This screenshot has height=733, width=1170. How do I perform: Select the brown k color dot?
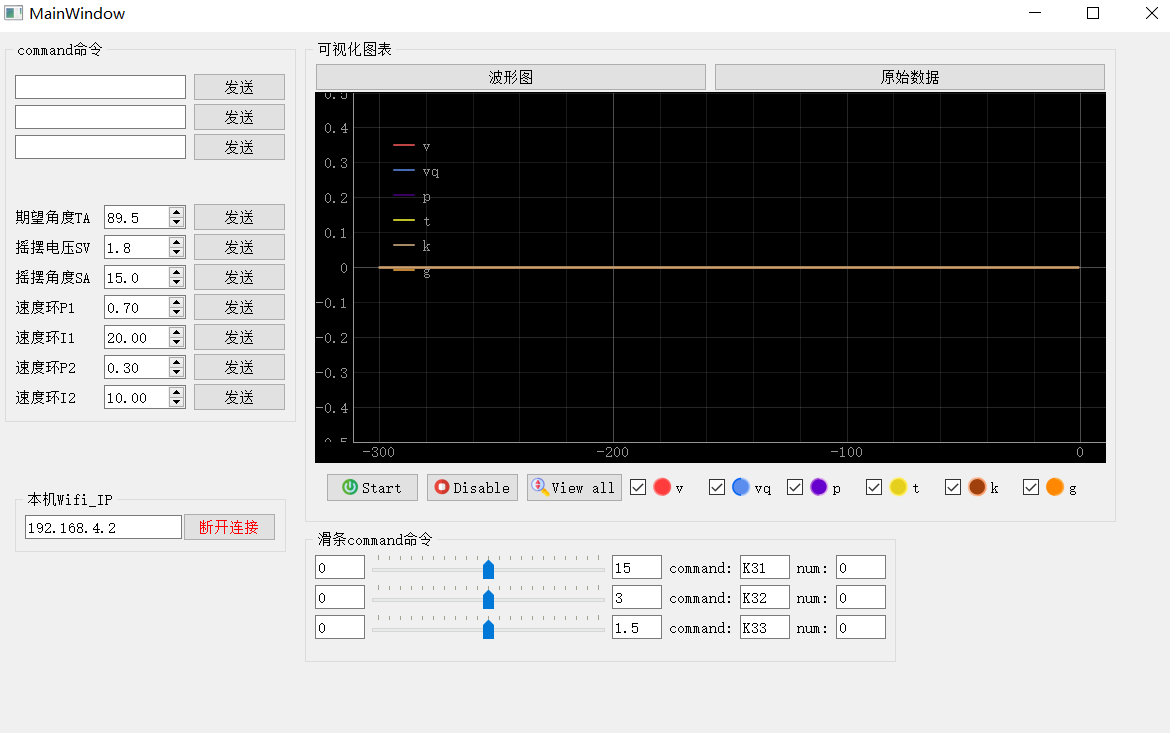coord(977,487)
